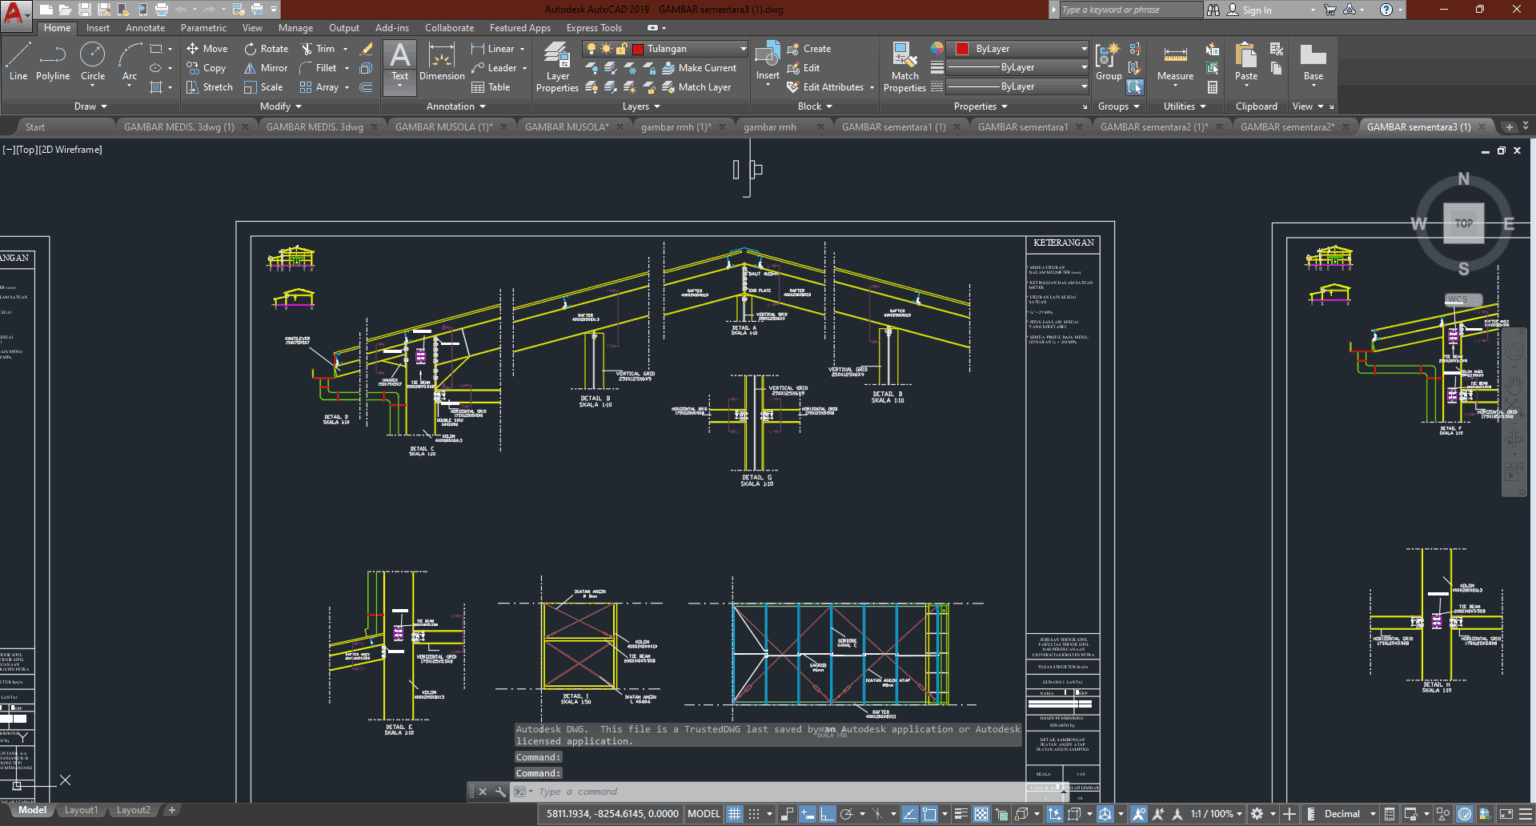Viewport: 1536px width, 826px height.
Task: Select the Move tool
Action: click(207, 48)
